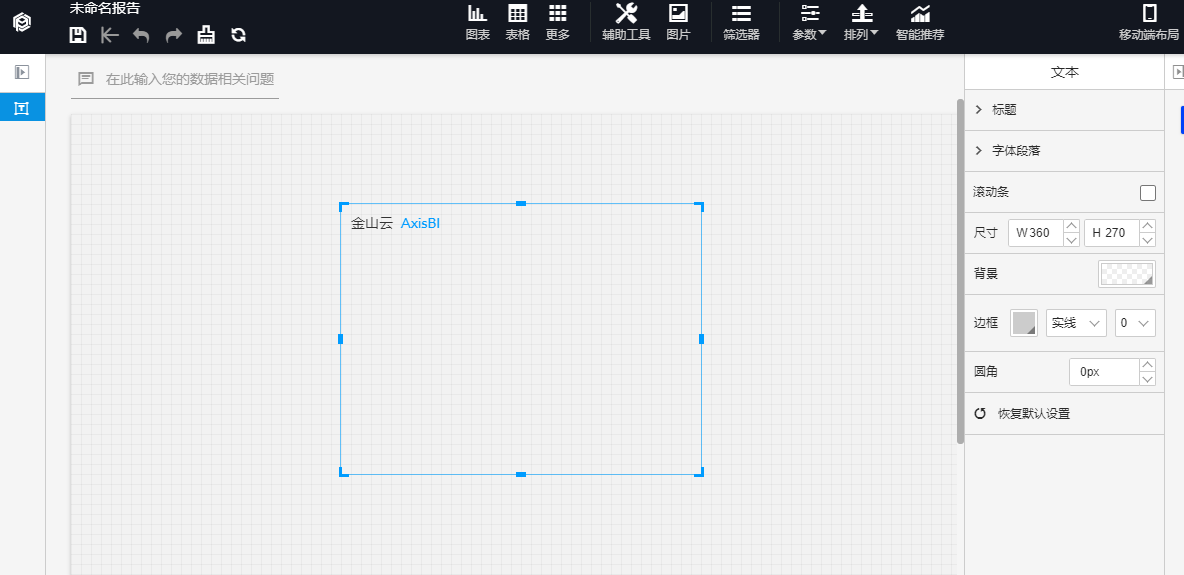The width and height of the screenshot is (1184, 575).
Task: Click the height H 270 field
Action: click(1112, 233)
